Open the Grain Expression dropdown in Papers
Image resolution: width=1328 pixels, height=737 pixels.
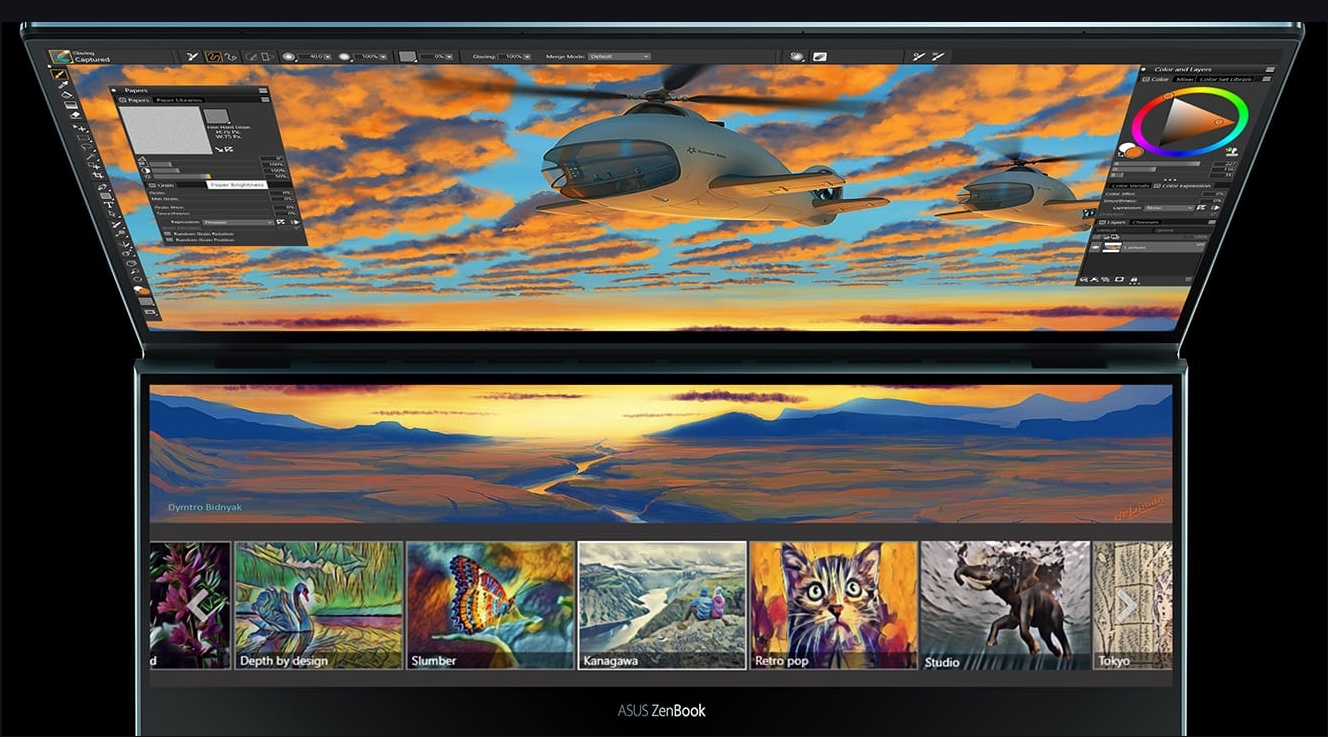click(237, 222)
